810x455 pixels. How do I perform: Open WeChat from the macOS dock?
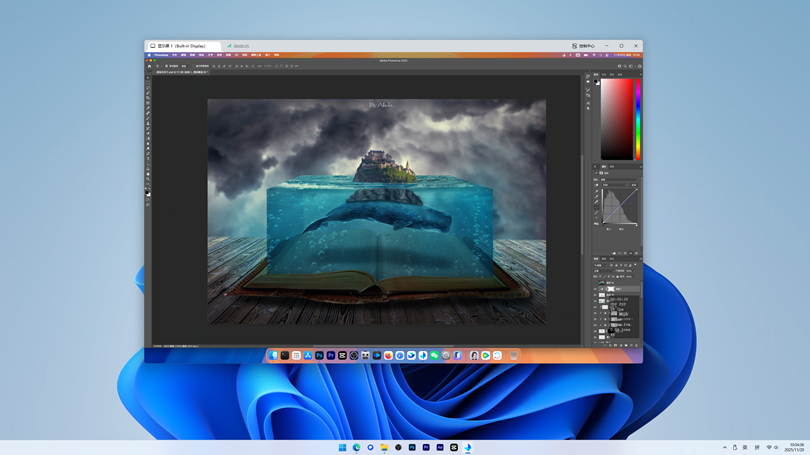pos(434,356)
